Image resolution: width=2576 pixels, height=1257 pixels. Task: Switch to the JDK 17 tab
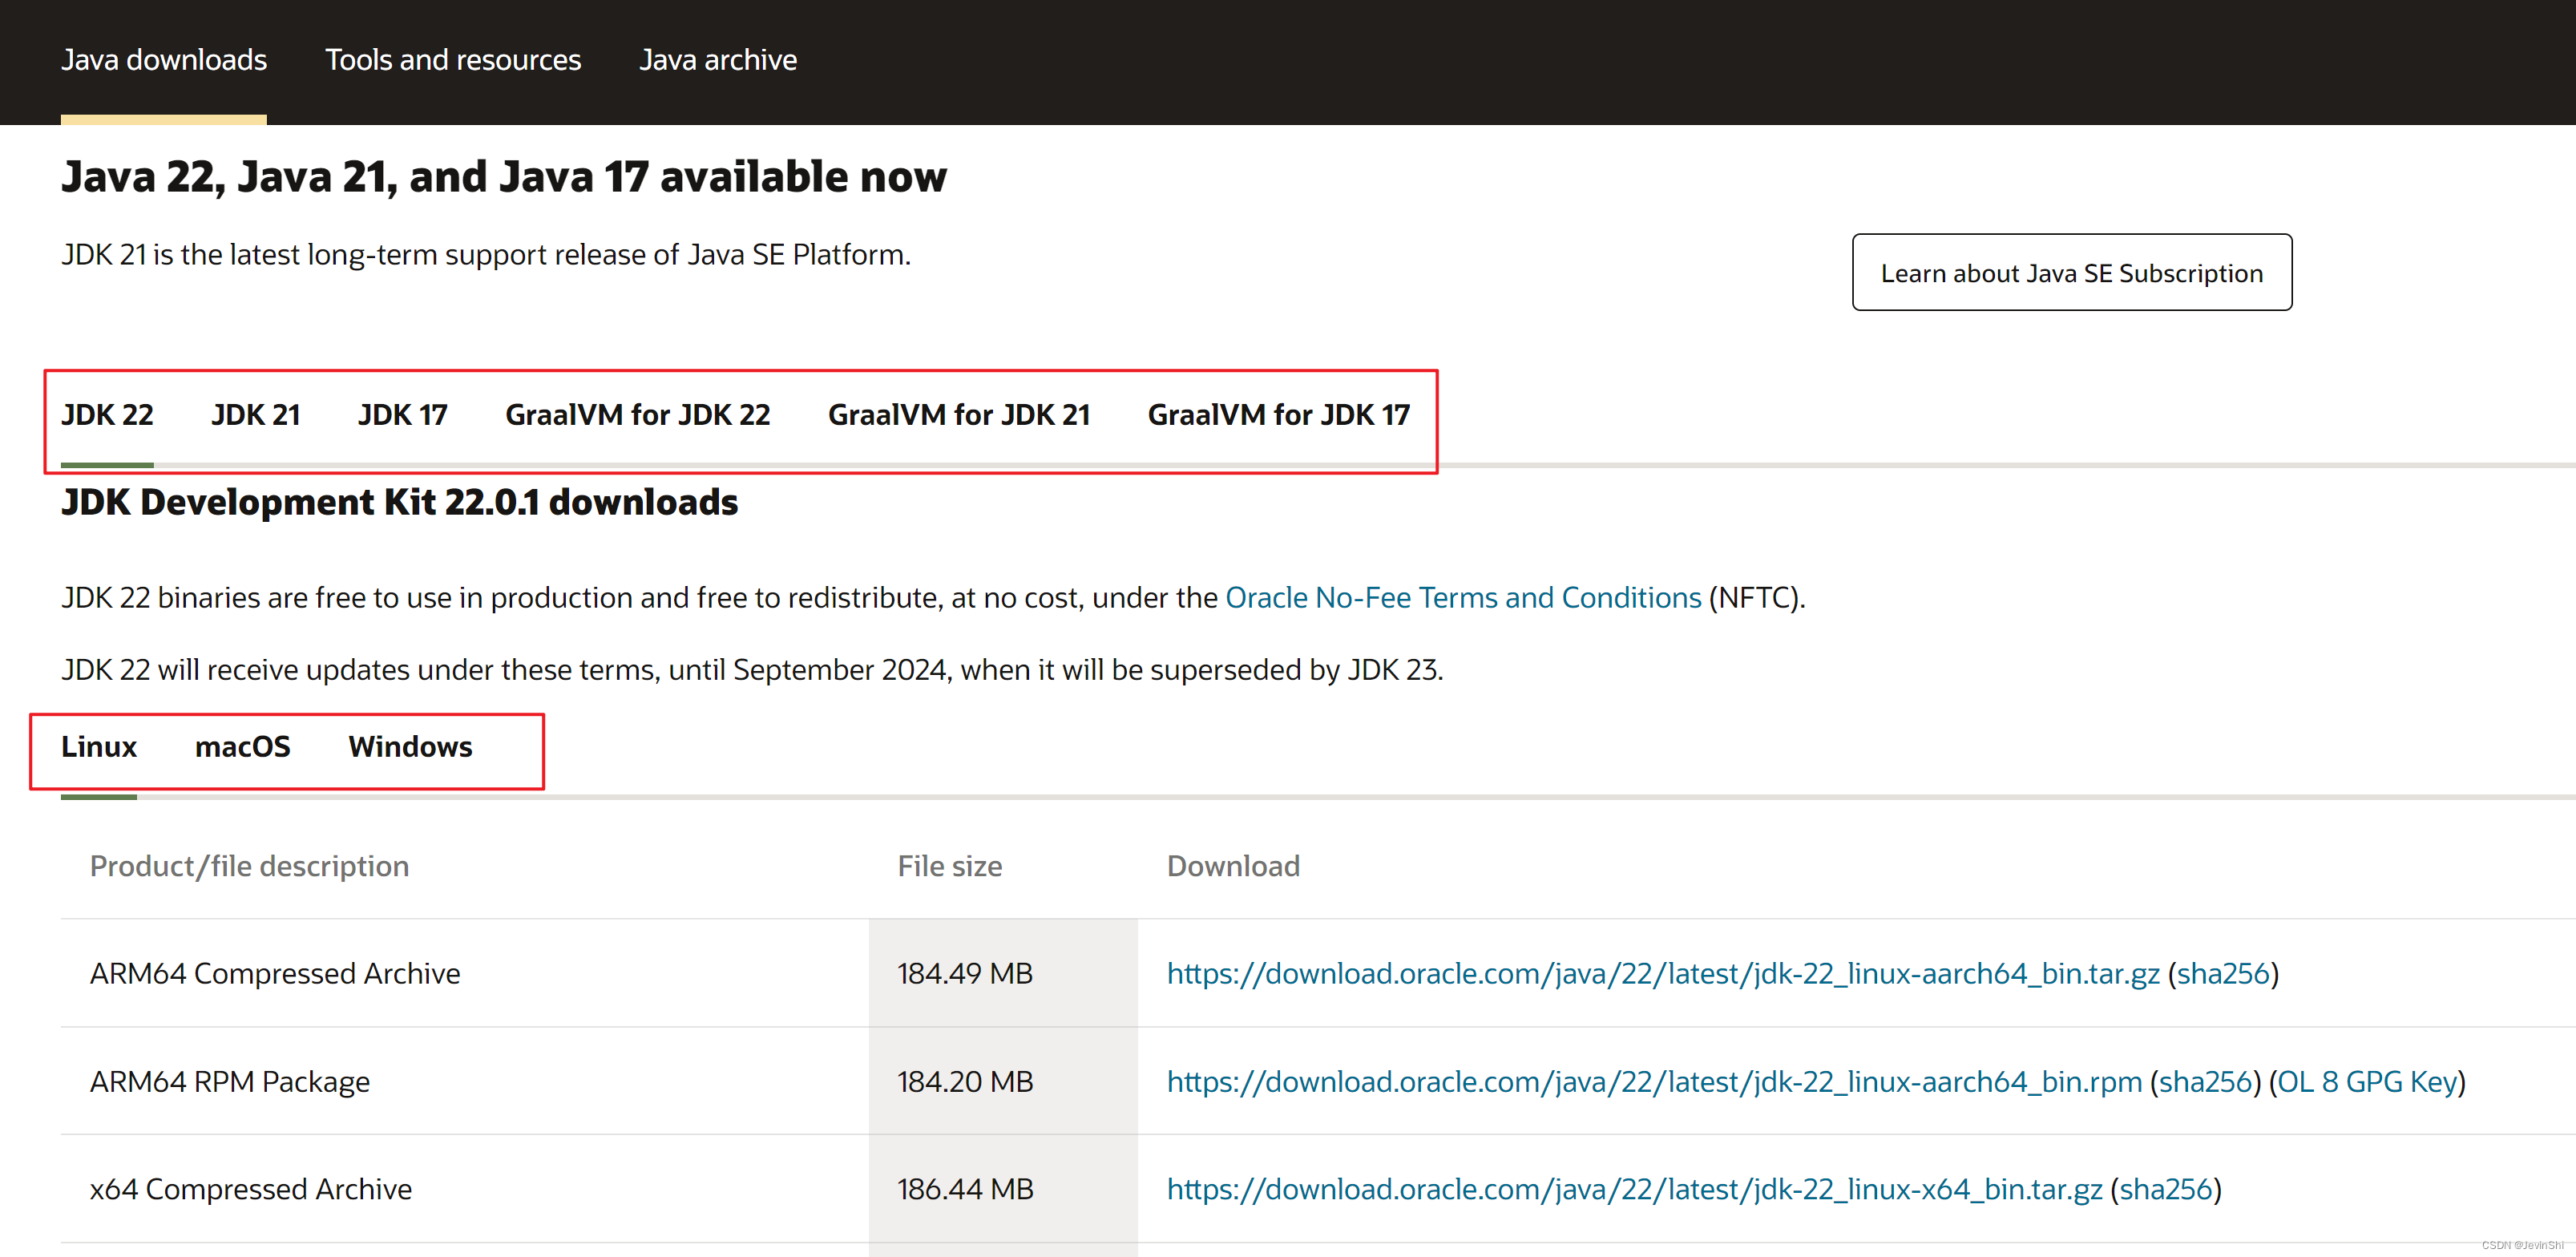pos(402,415)
